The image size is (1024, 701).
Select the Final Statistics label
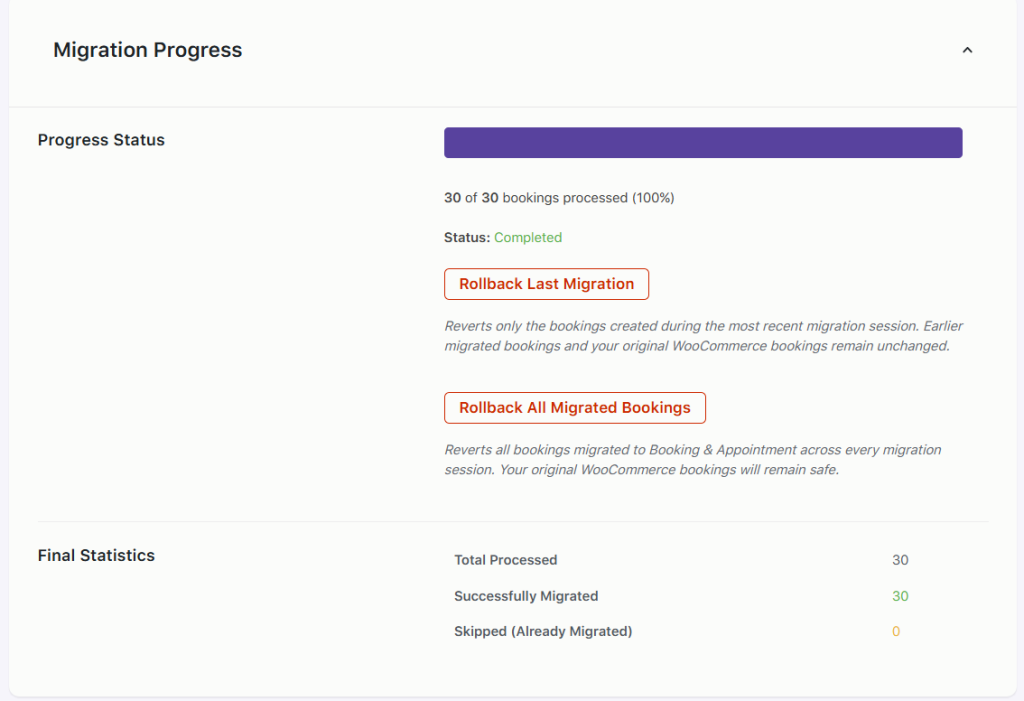pos(96,555)
